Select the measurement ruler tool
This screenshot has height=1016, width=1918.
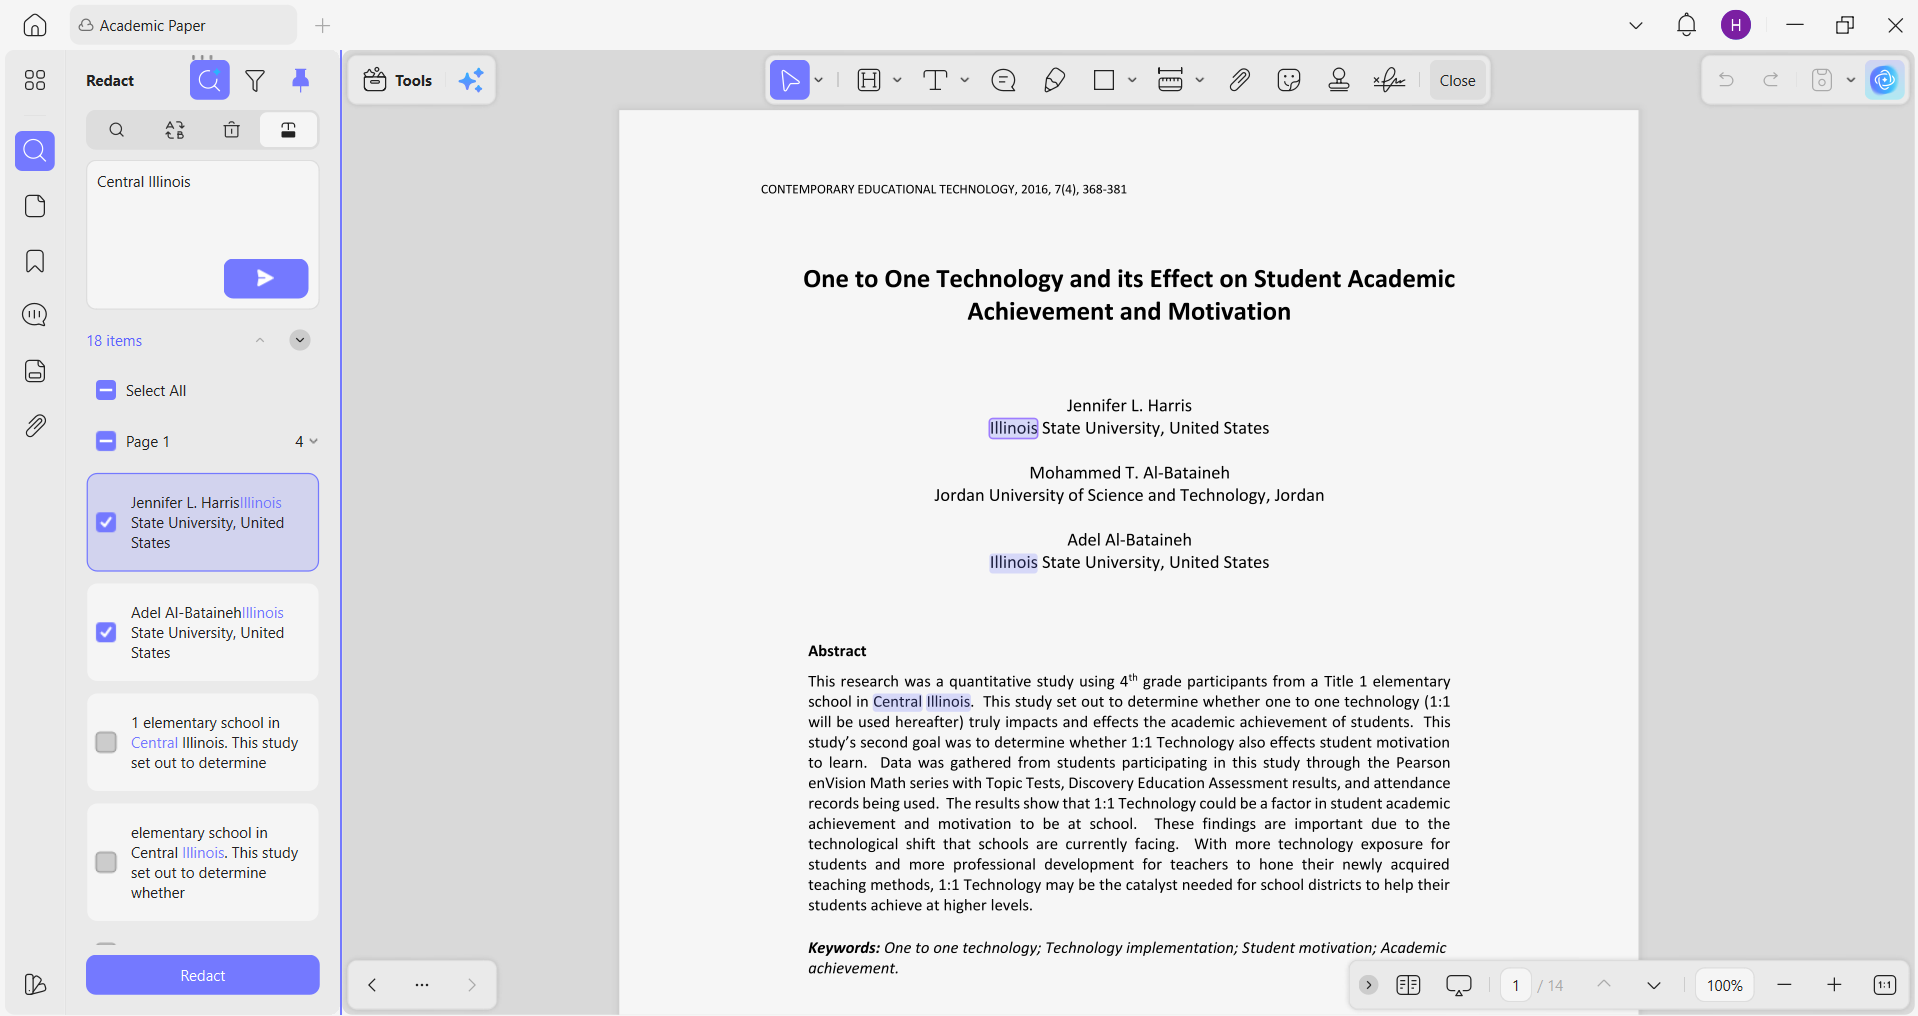pos(1170,80)
